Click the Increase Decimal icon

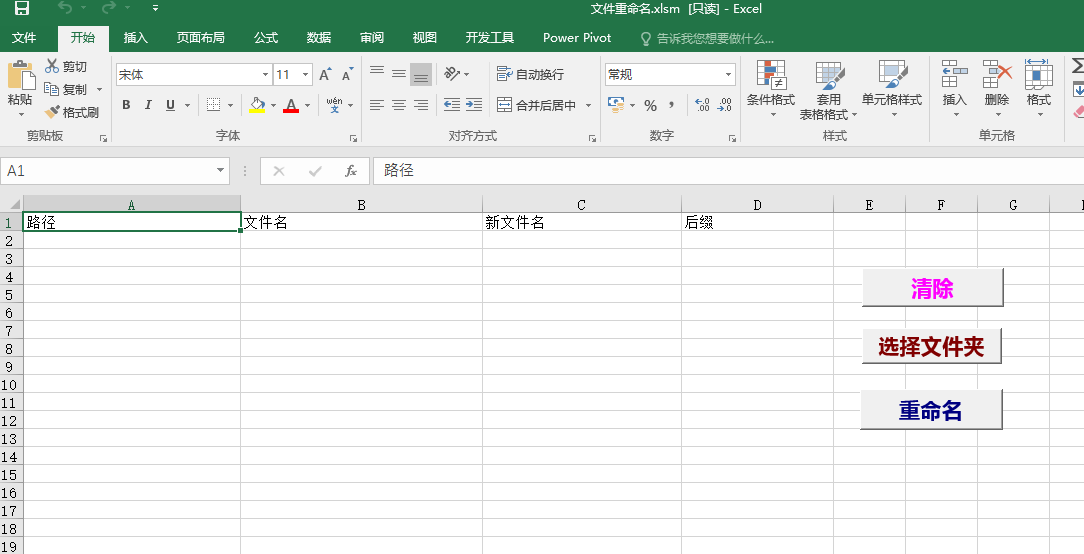pos(701,105)
